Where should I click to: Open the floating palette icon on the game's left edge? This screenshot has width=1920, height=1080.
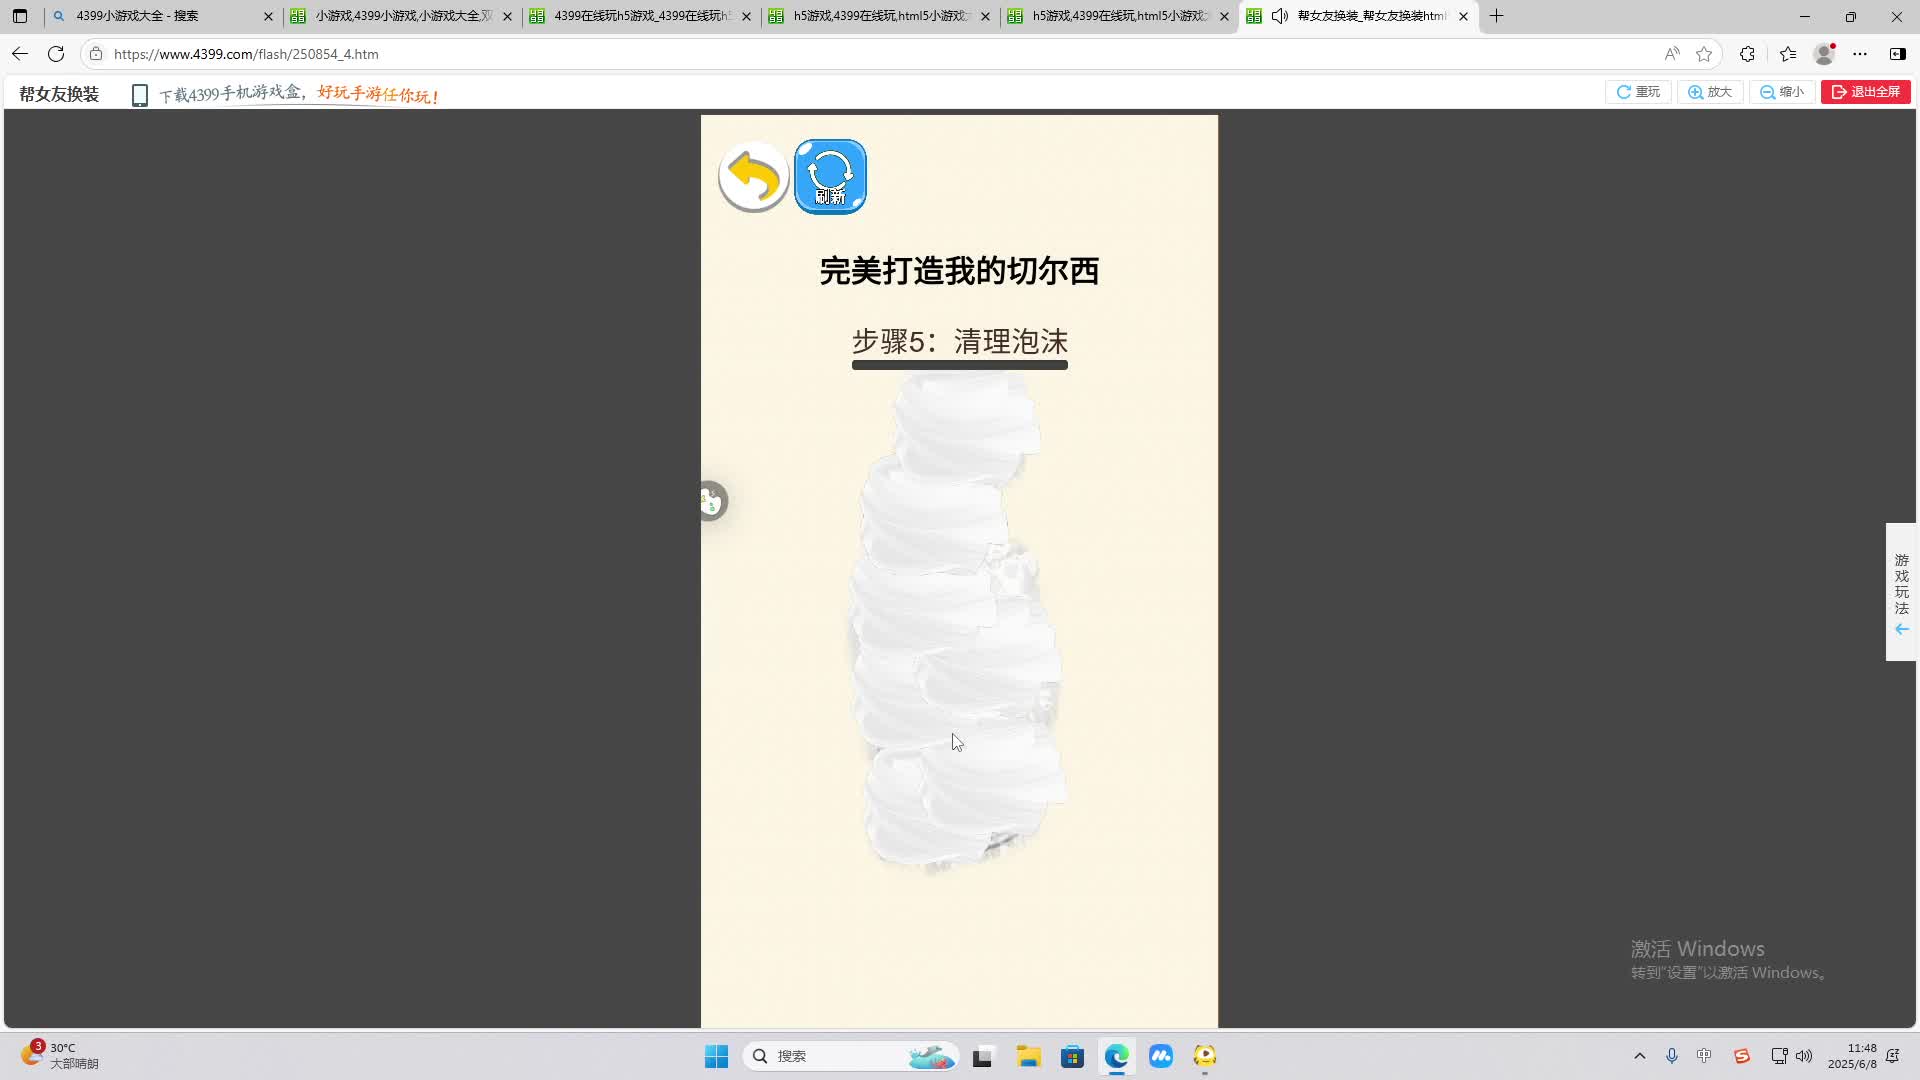[712, 501]
